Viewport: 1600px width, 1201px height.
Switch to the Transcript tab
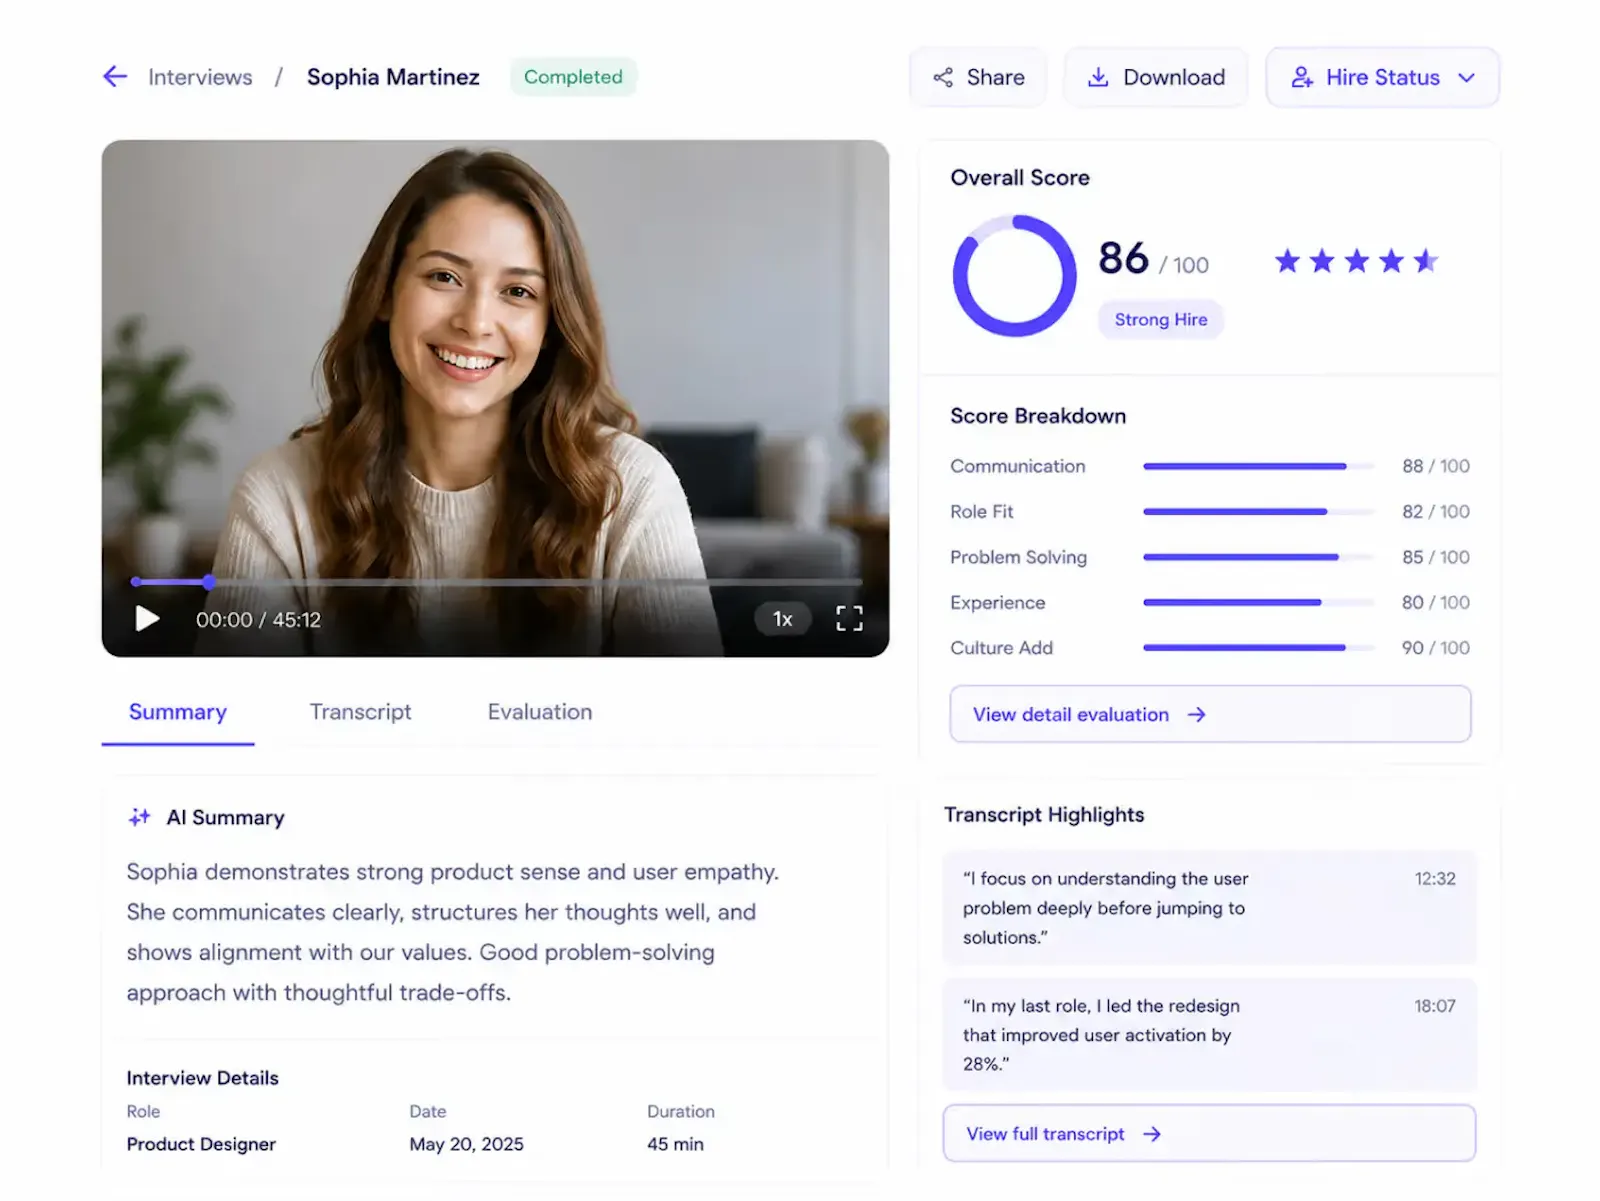(x=360, y=712)
